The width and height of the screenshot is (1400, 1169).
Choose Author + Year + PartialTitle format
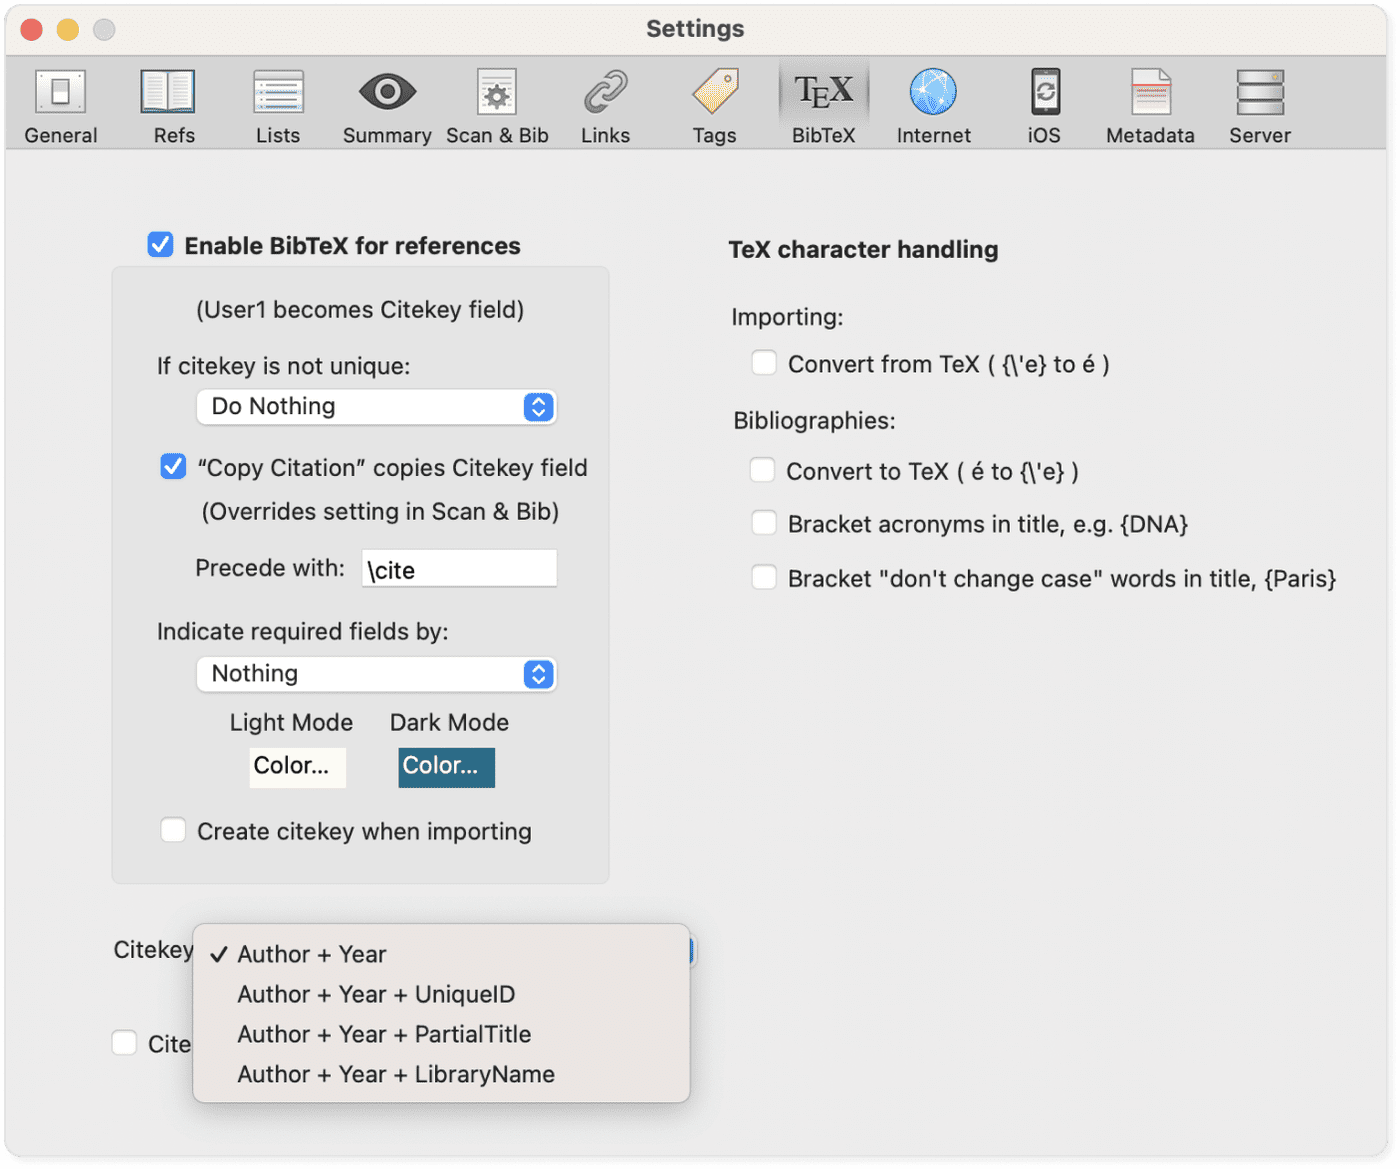coord(384,1034)
